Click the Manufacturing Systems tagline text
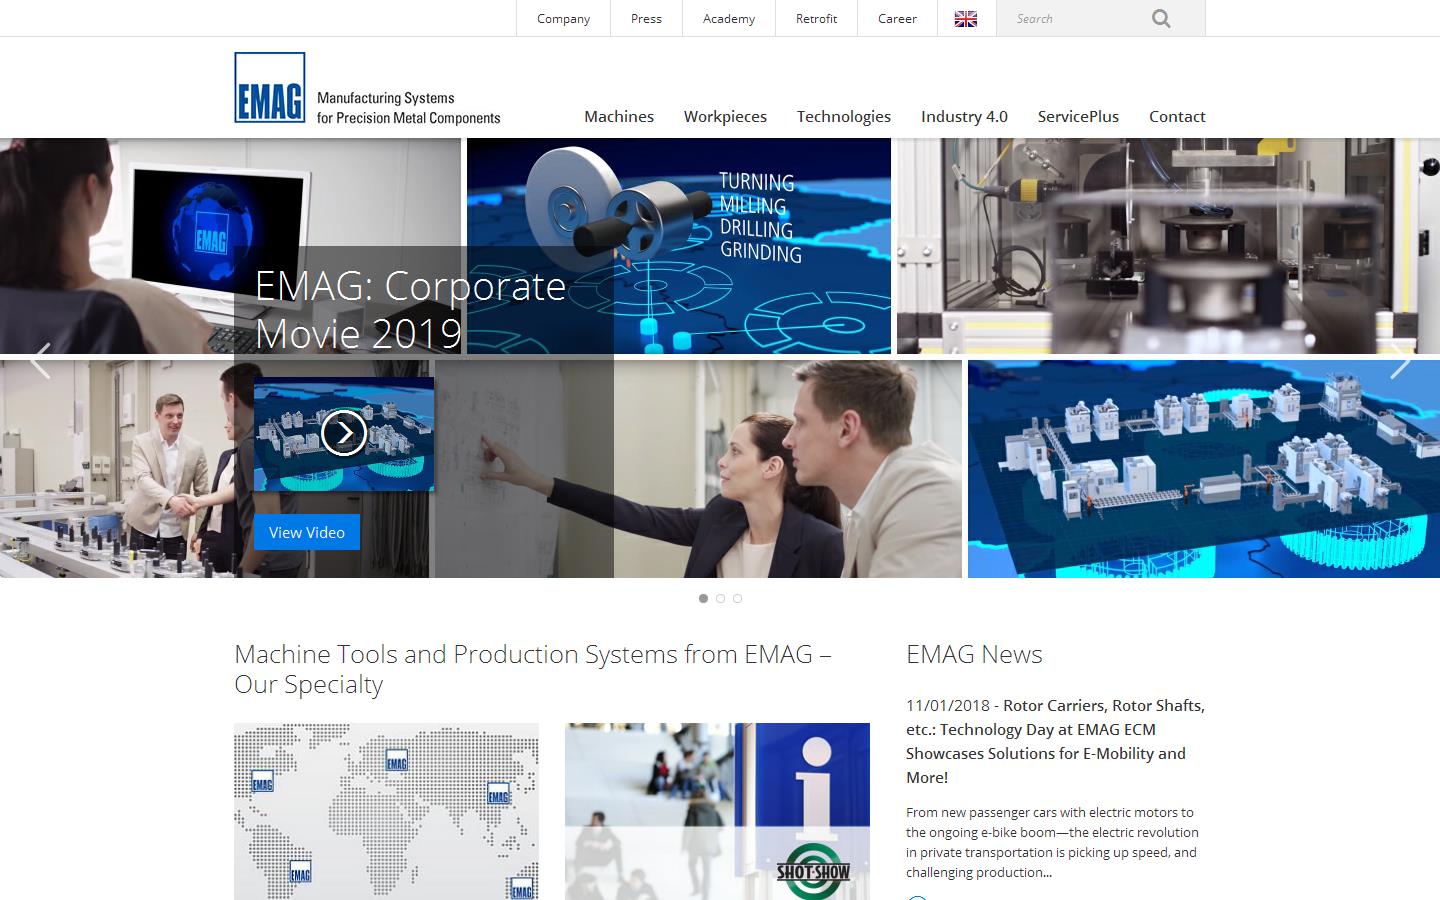Screen dimensions: 1440x900 coord(408,108)
